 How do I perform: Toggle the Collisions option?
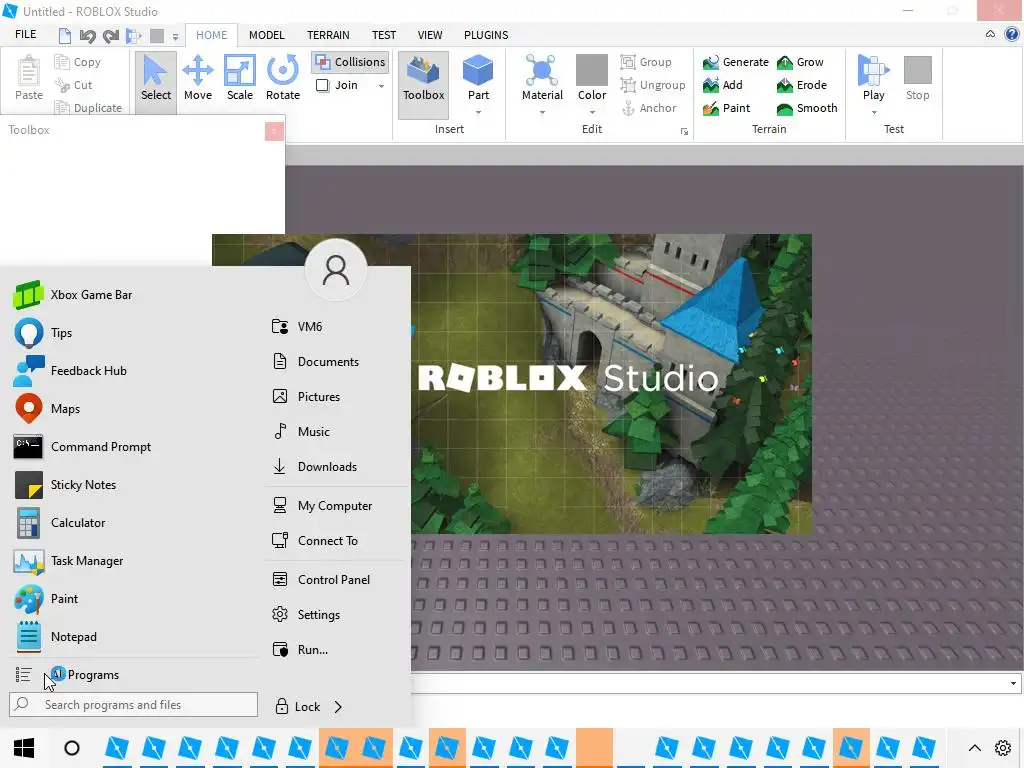[350, 62]
